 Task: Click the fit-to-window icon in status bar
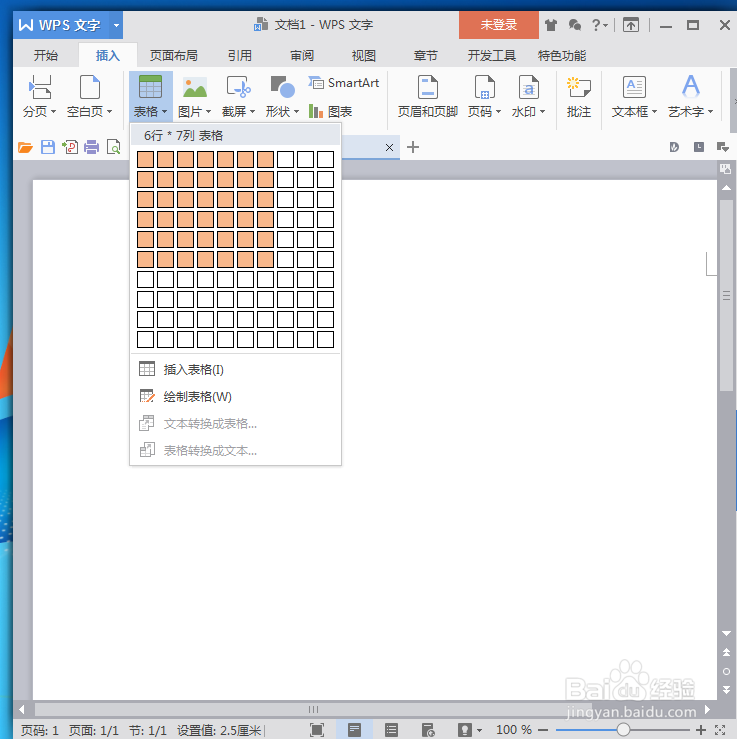tap(720, 730)
